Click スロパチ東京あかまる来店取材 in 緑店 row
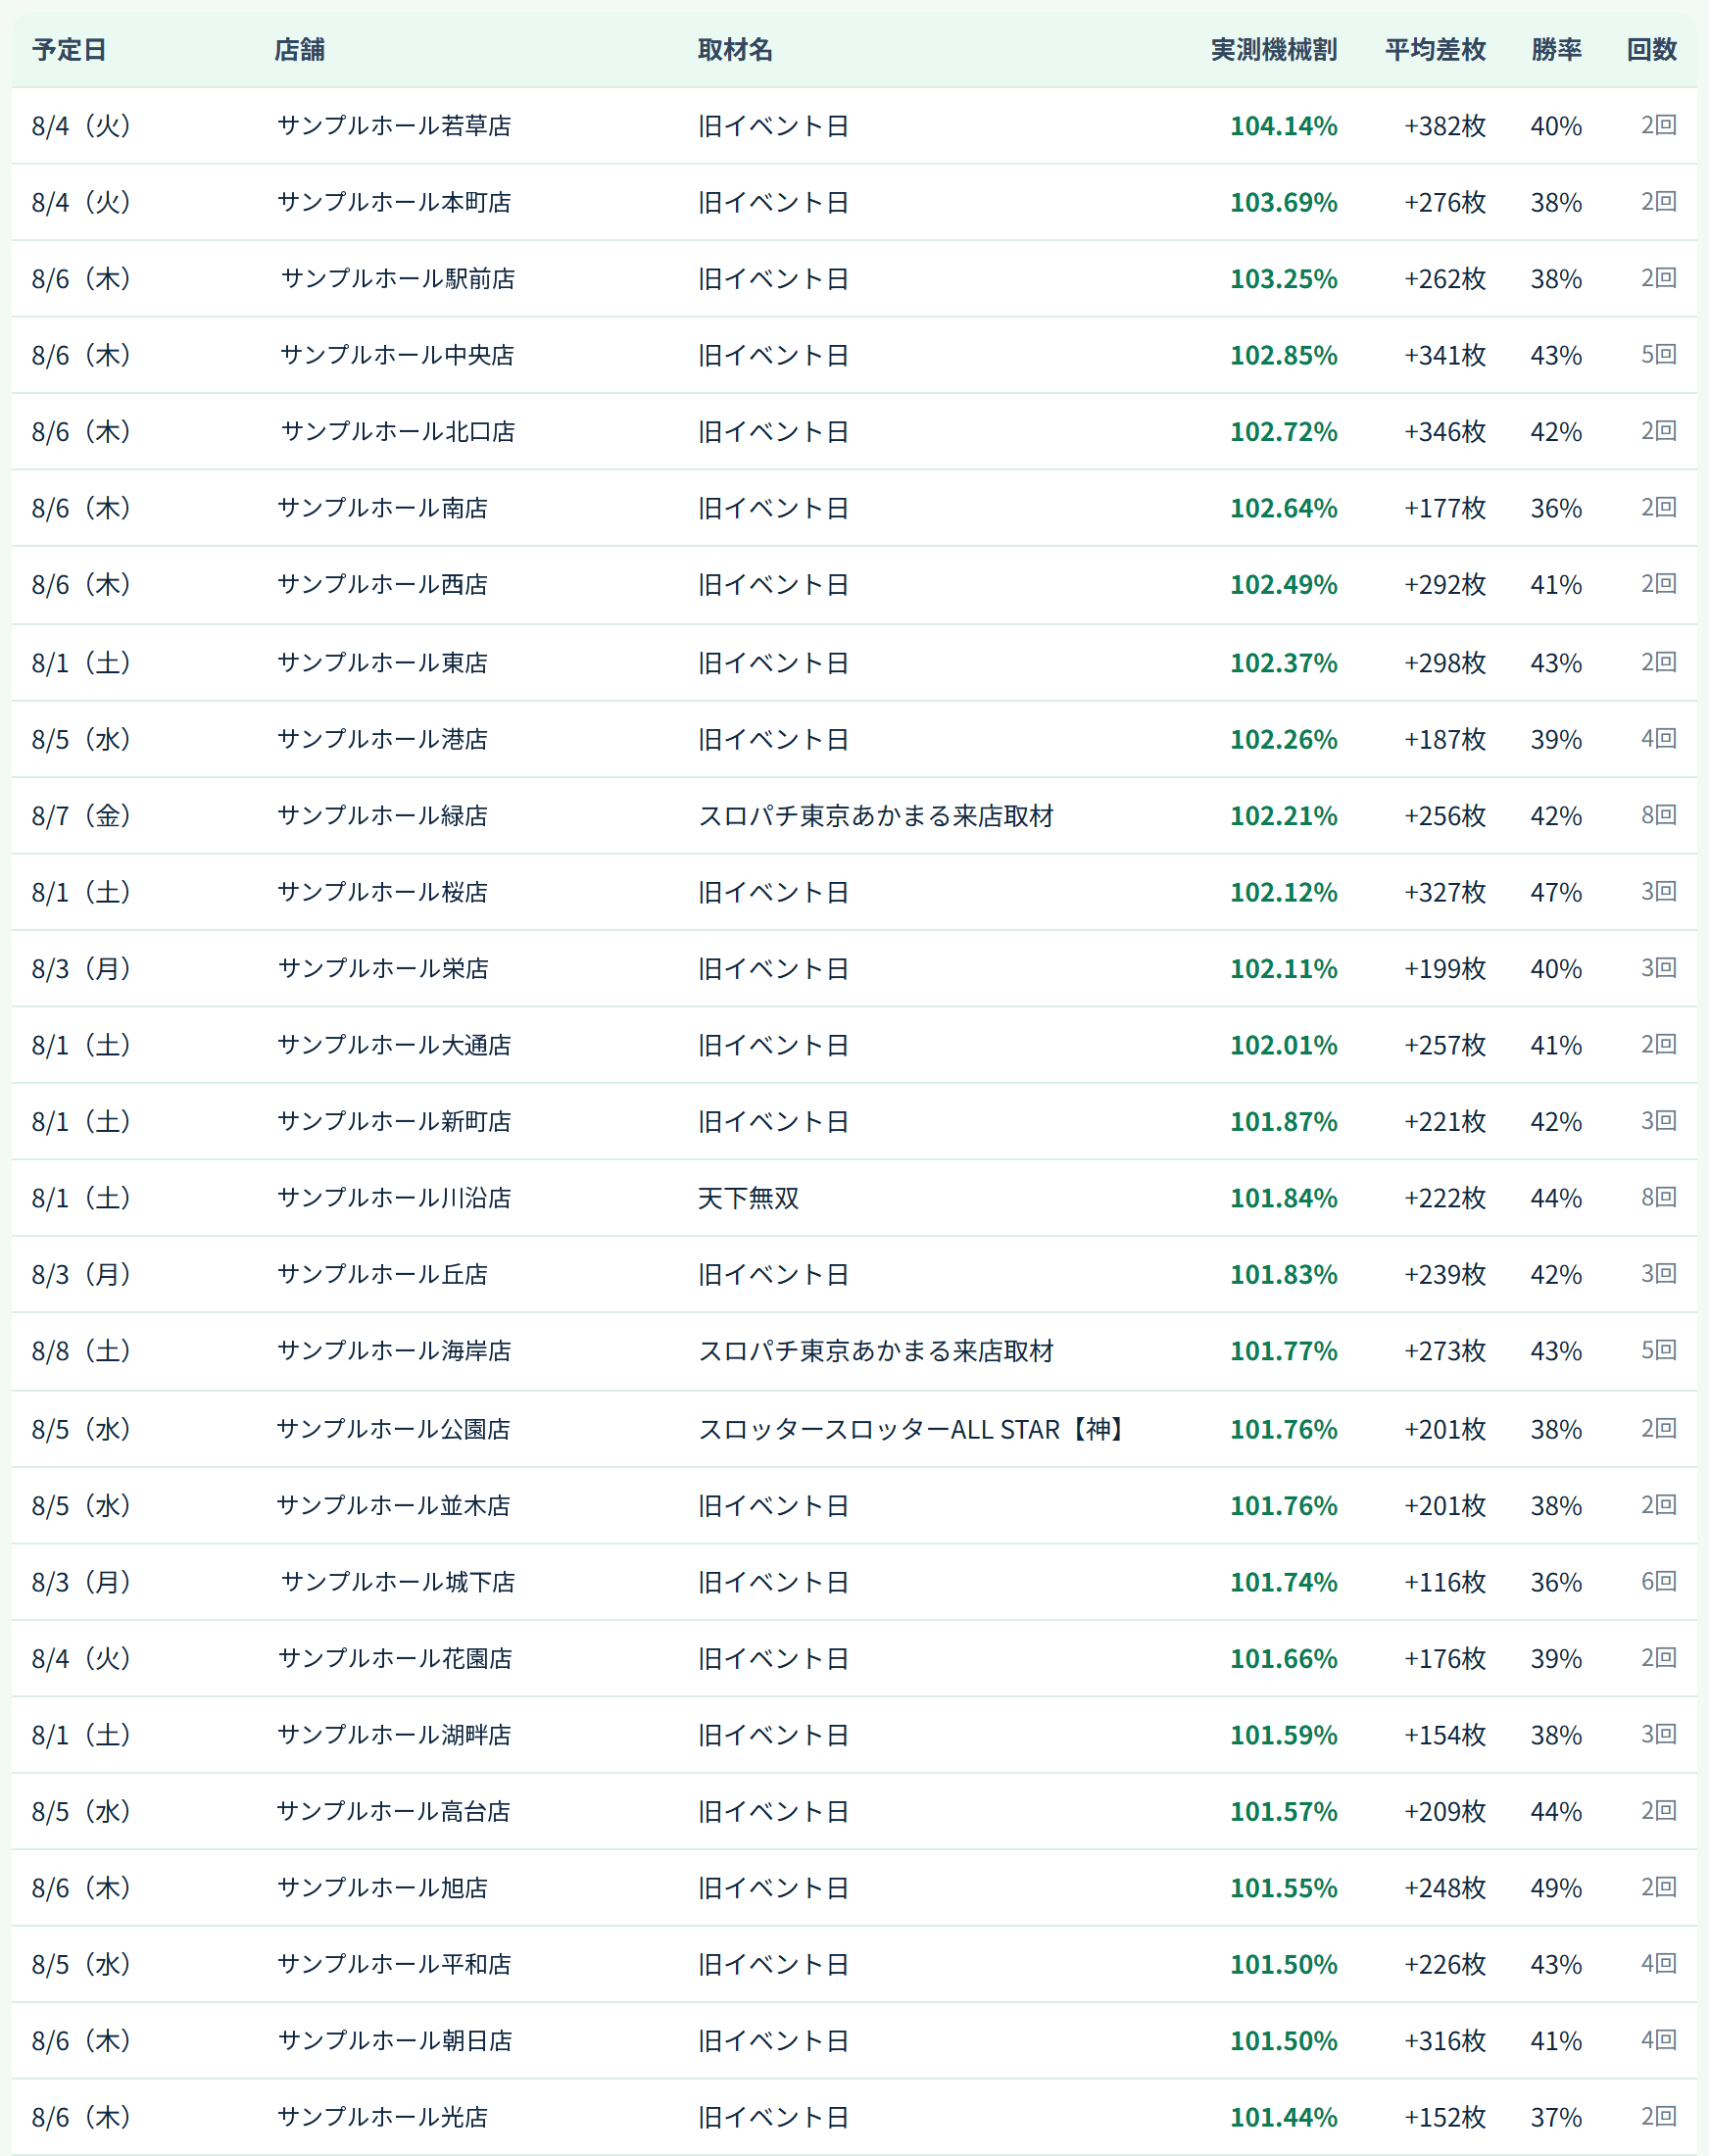Image resolution: width=1709 pixels, height=2156 pixels. coord(876,816)
